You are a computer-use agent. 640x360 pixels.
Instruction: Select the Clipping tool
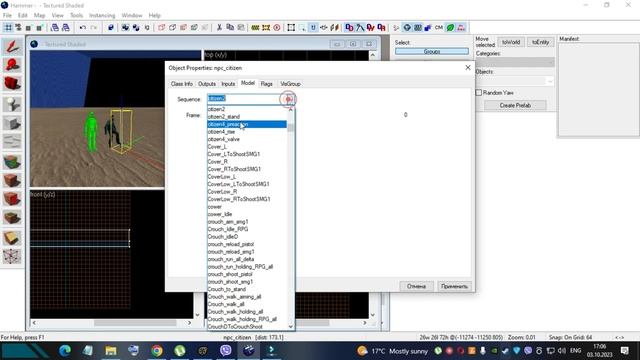pyautogui.click(x=12, y=238)
